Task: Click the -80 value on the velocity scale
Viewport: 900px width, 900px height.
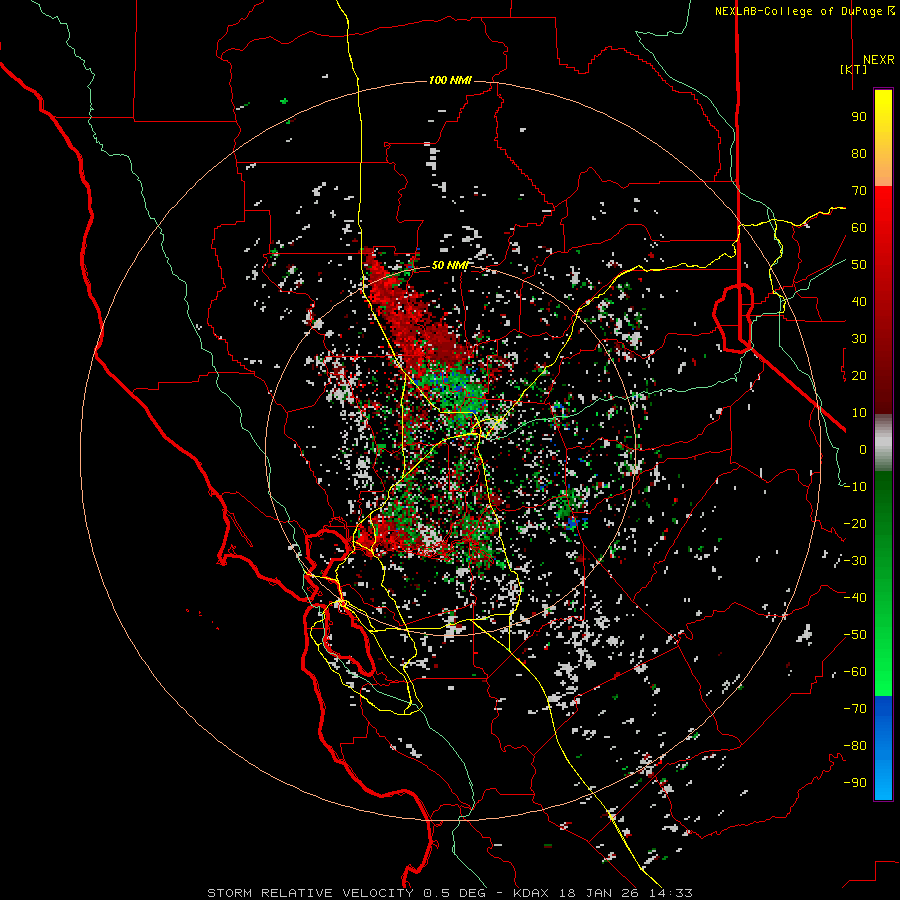Action: (x=855, y=746)
